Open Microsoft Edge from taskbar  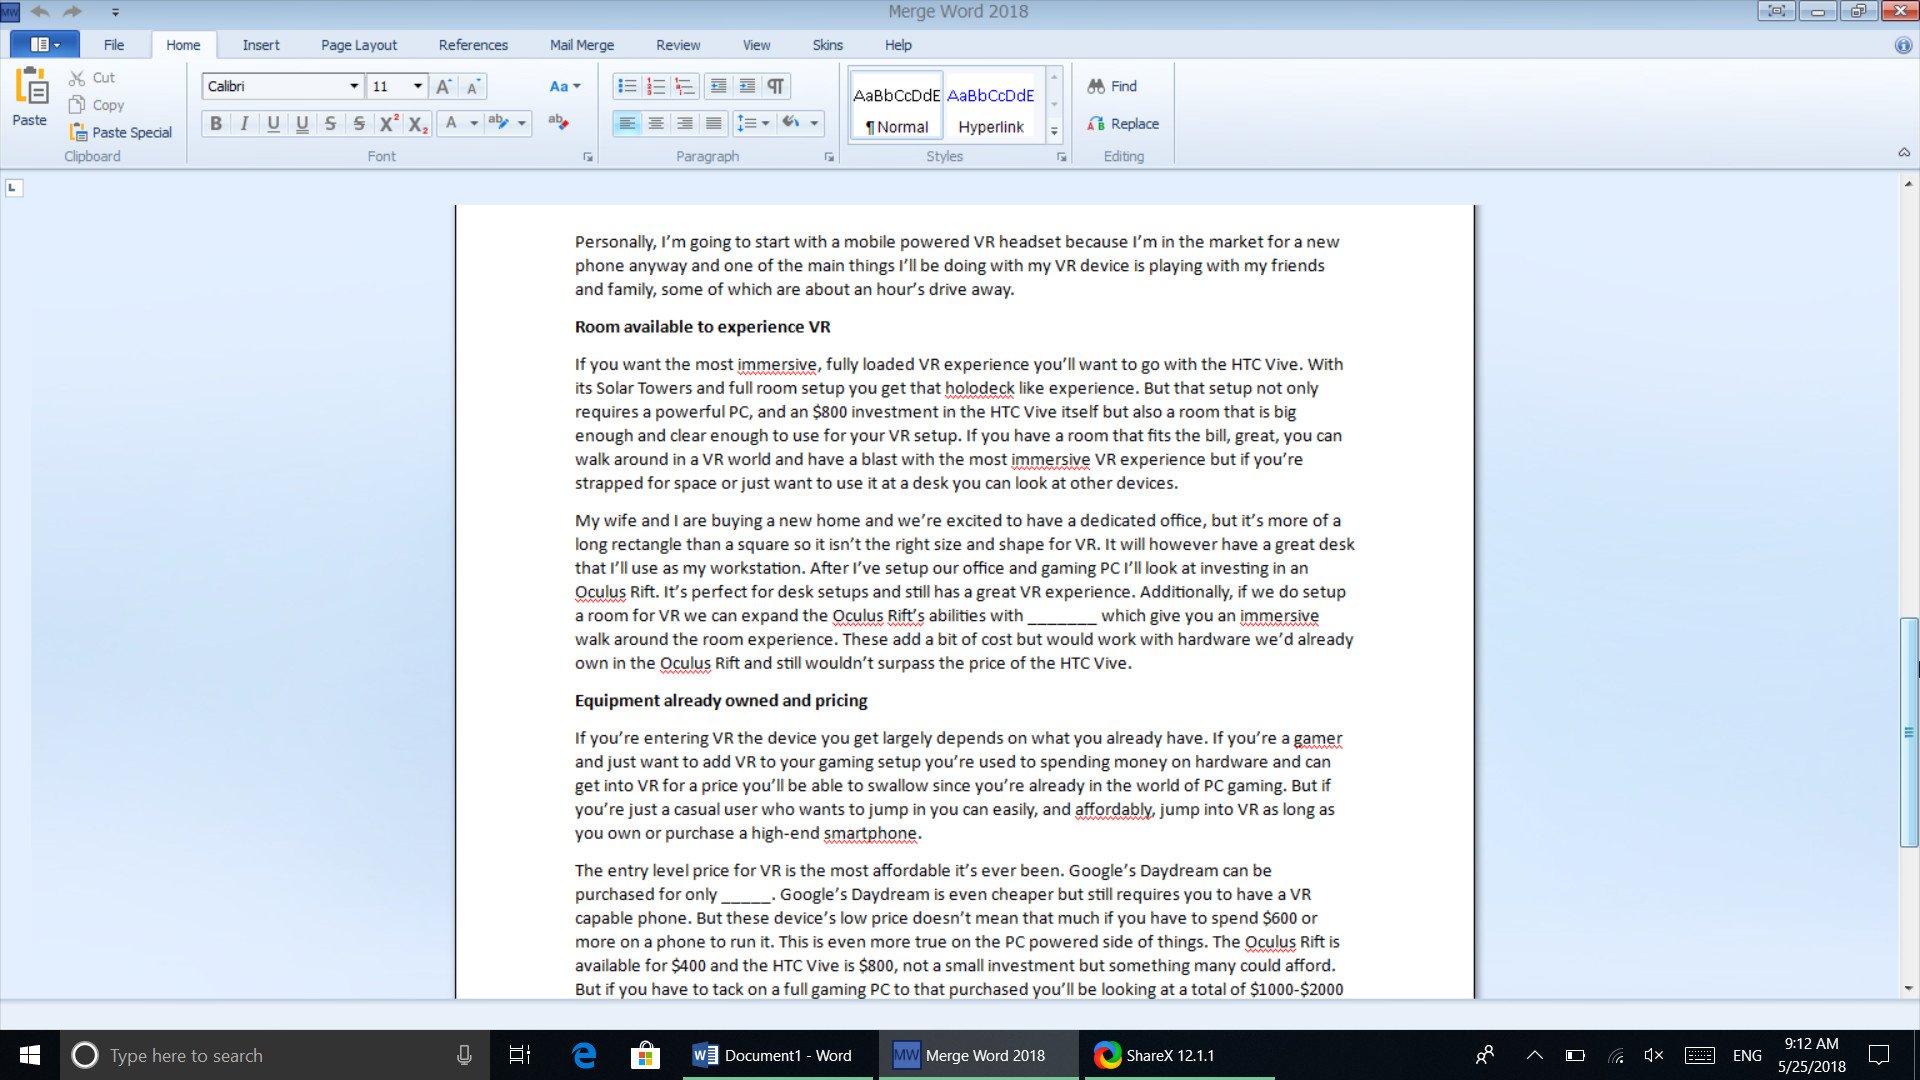584,1055
